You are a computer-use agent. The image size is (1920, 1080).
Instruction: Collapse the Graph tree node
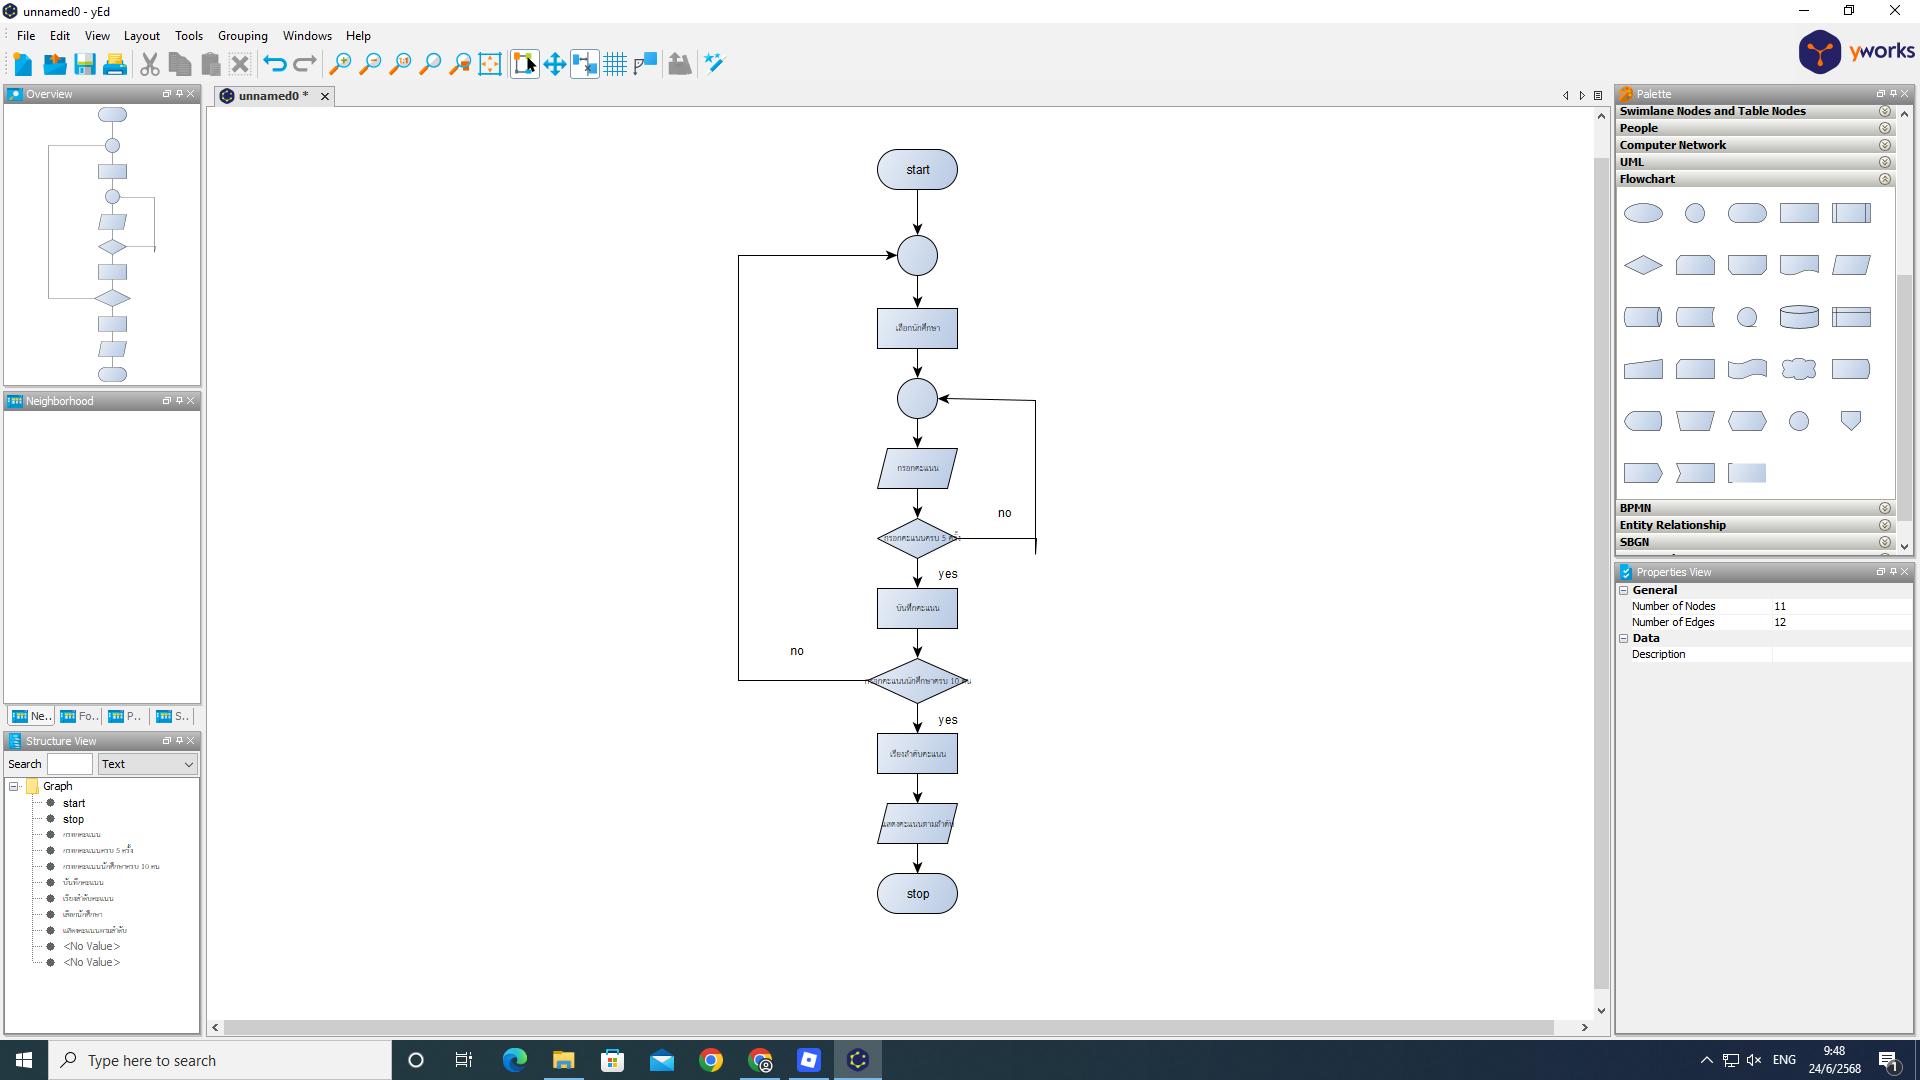point(14,786)
